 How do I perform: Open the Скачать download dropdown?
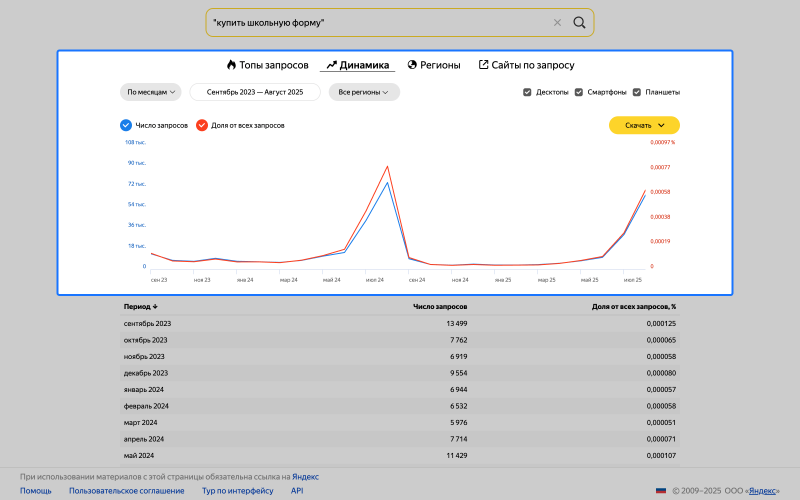644,125
